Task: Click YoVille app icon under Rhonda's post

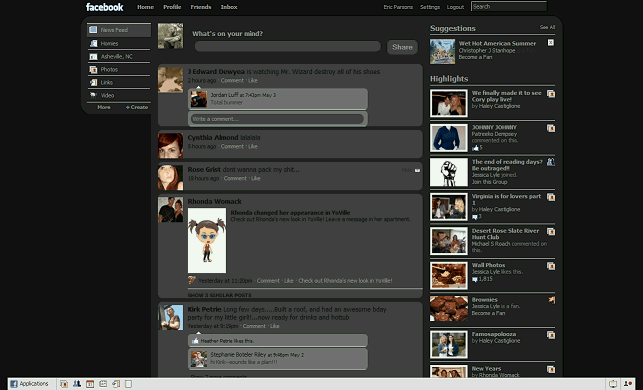Action: click(x=192, y=281)
